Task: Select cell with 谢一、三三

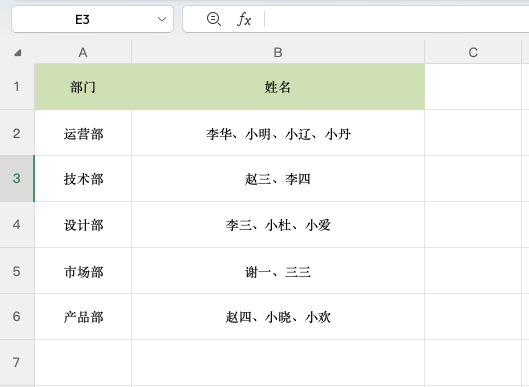Action: click(278, 271)
